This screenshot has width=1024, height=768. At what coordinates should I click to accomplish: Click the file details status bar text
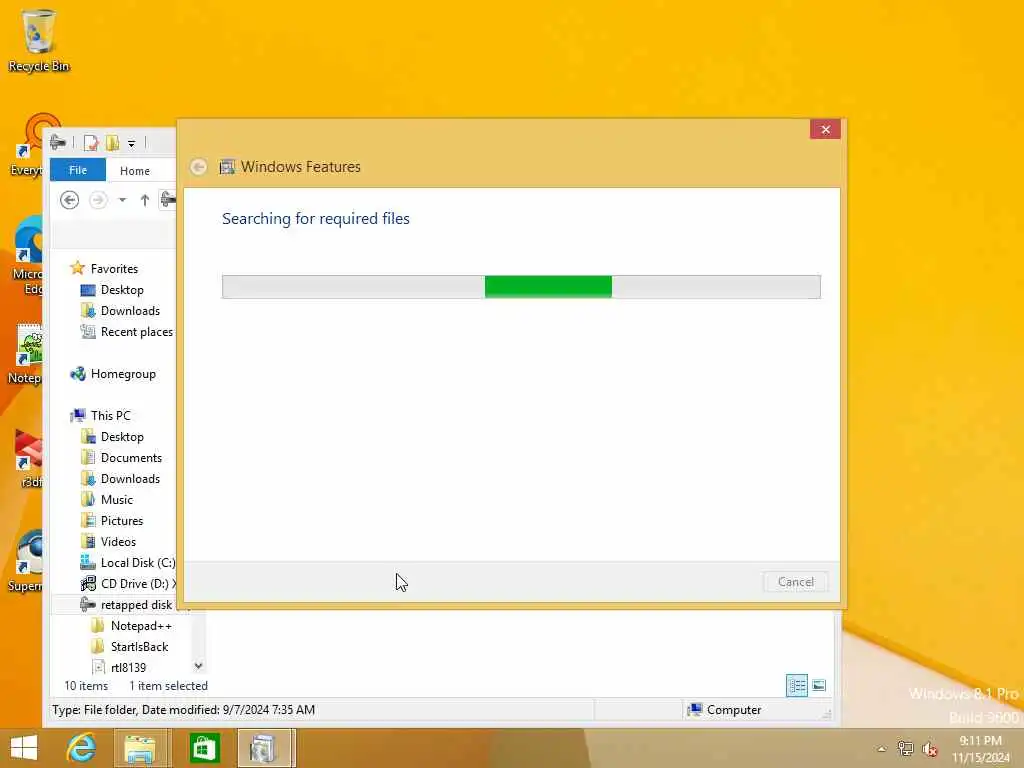[x=184, y=710]
